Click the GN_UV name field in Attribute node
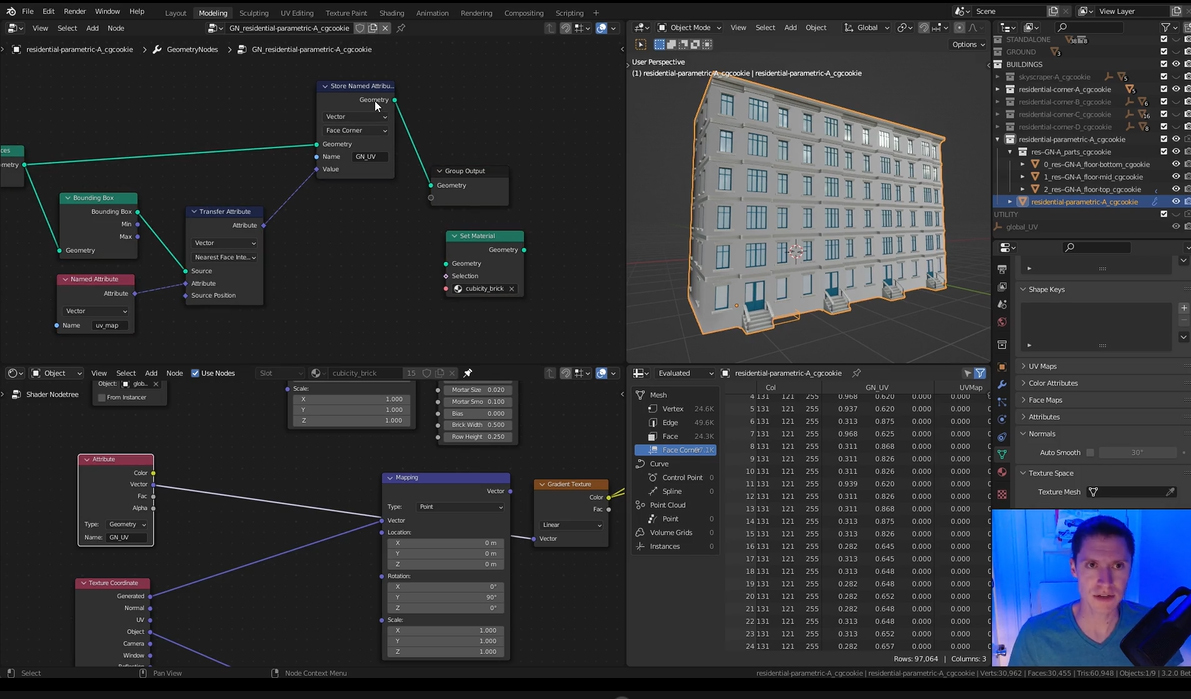The width and height of the screenshot is (1191, 699). pos(127,537)
